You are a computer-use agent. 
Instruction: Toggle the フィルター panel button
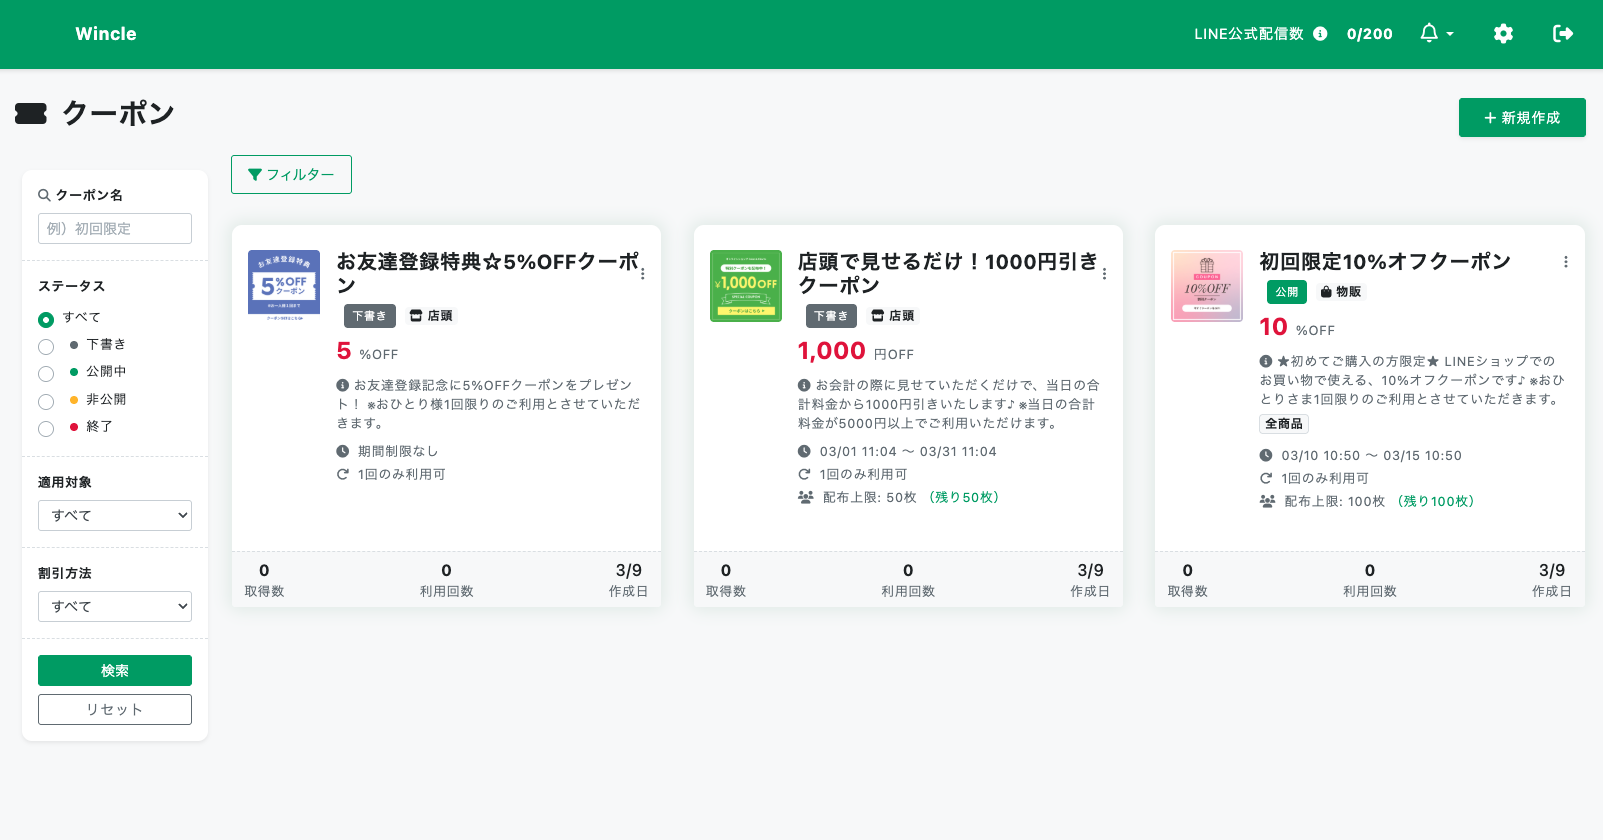(x=291, y=175)
